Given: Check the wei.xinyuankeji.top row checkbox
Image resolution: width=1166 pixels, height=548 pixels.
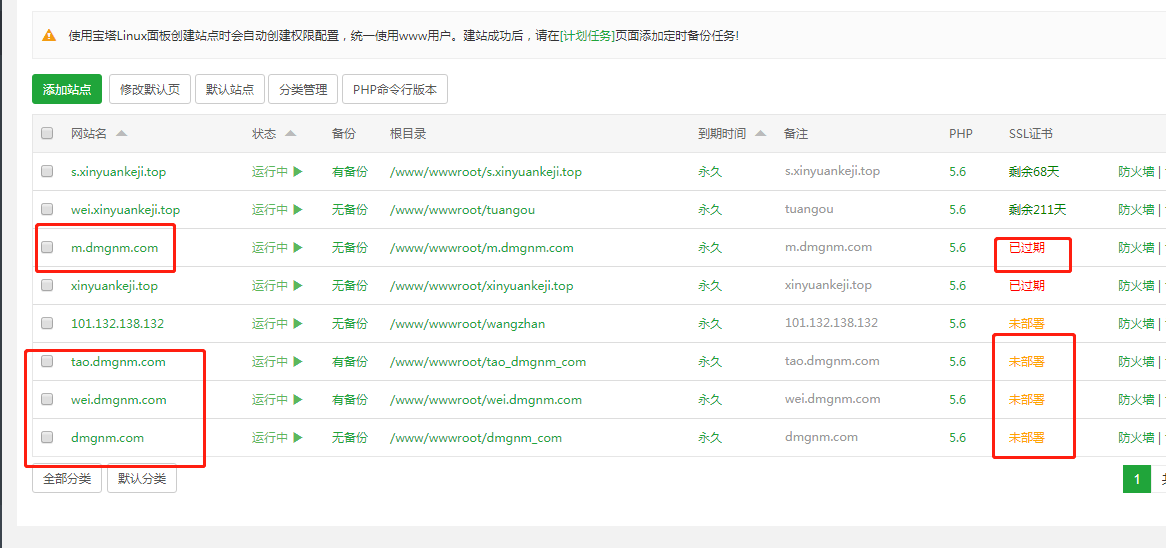Looking at the screenshot, I should click(x=47, y=209).
